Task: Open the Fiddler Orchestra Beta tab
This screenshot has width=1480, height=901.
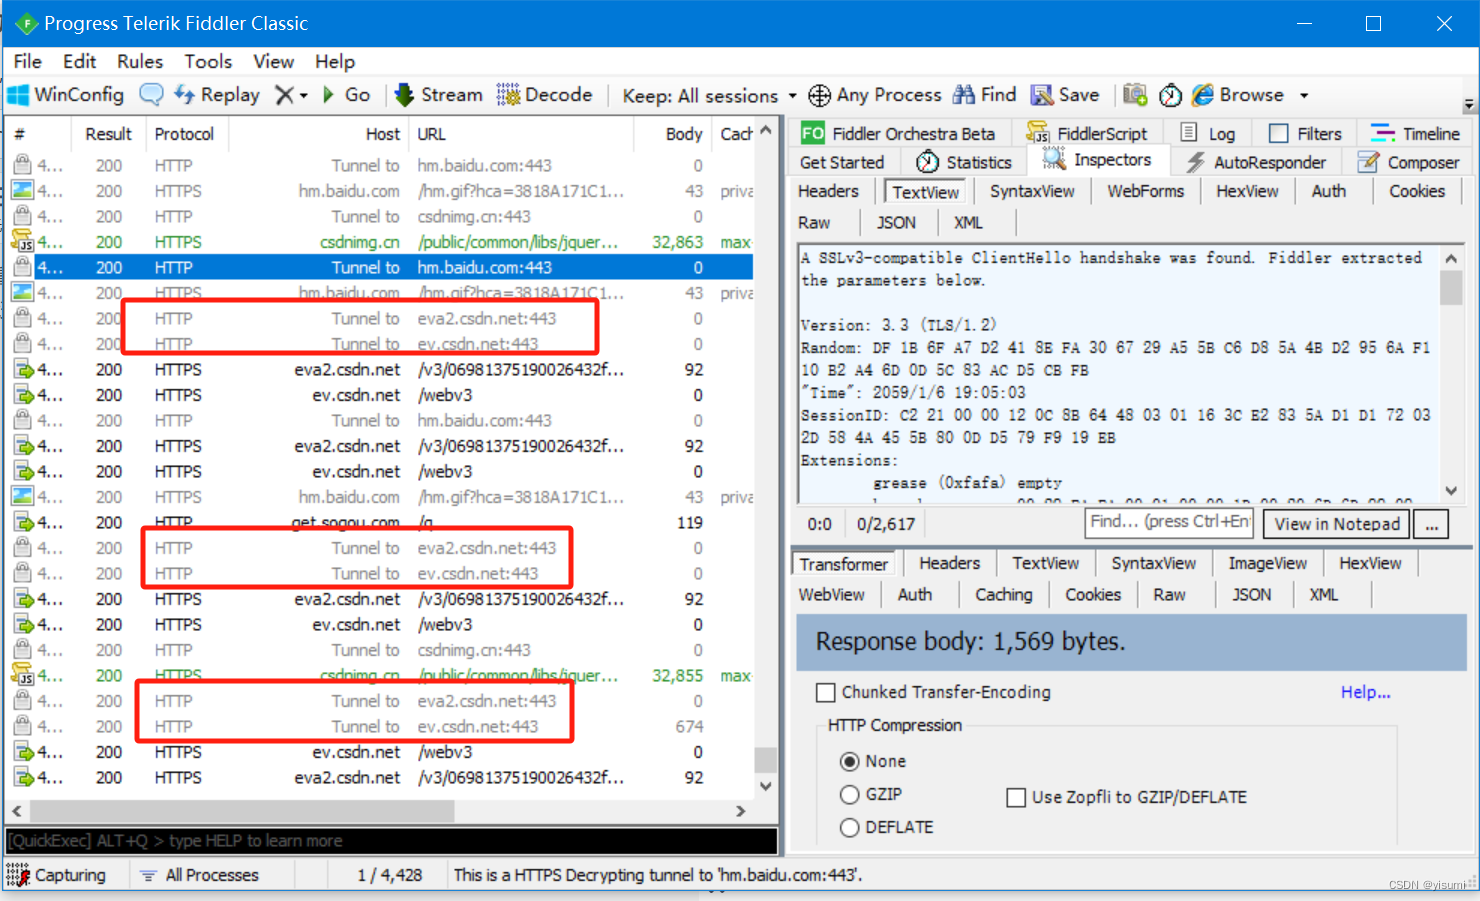Action: (899, 133)
